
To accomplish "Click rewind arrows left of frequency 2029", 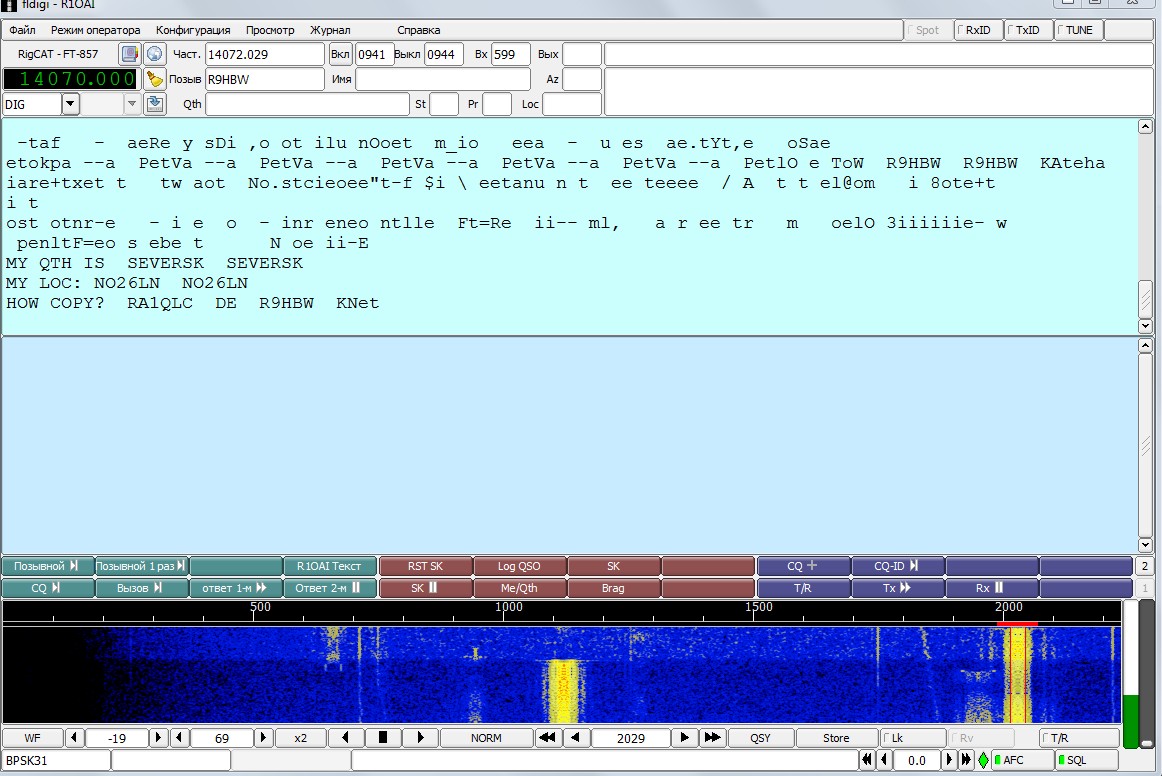I will pyautogui.click(x=547, y=738).
